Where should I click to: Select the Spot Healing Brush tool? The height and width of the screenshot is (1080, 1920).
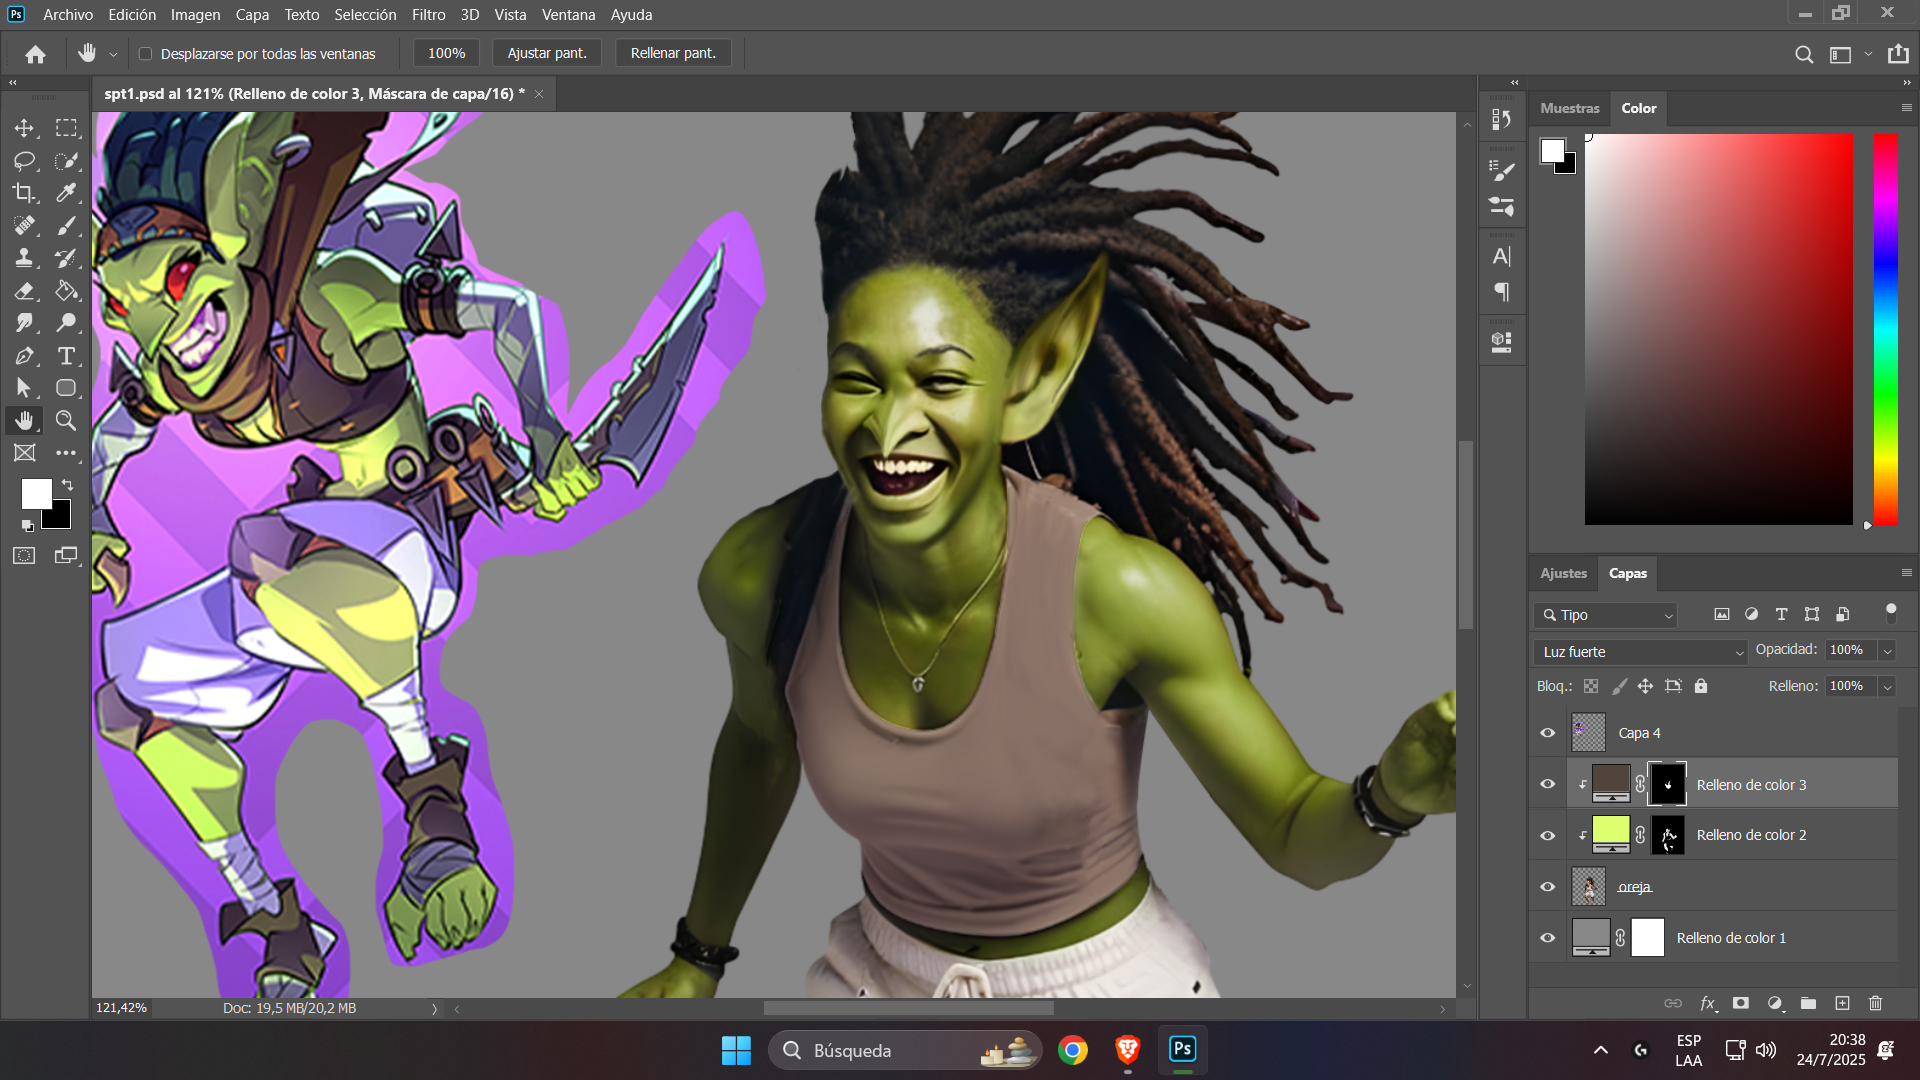pos(24,226)
